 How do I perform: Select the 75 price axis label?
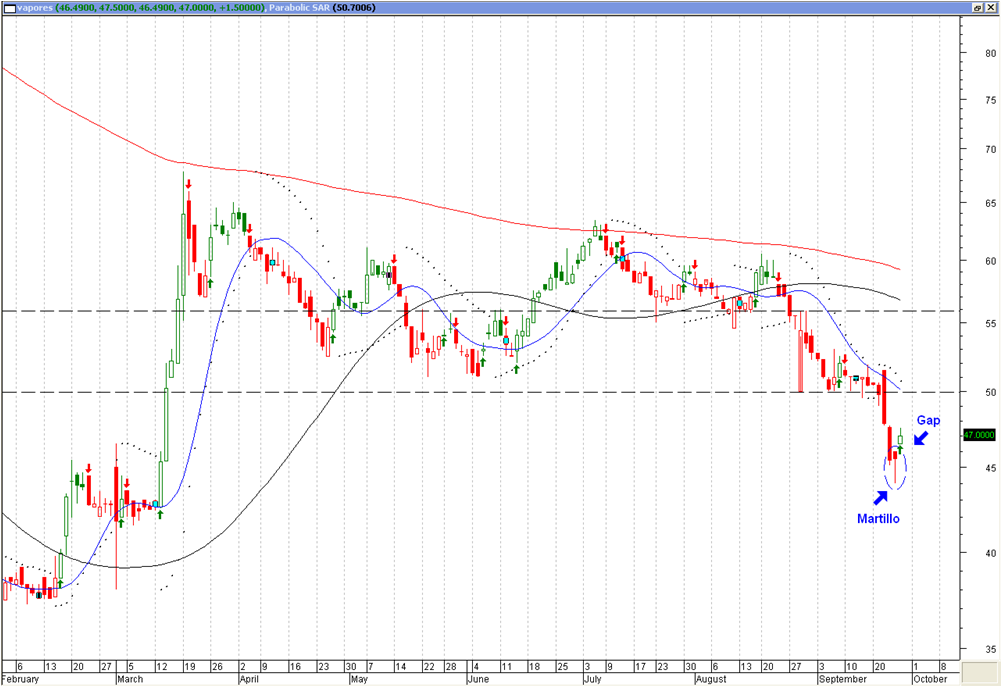click(990, 100)
